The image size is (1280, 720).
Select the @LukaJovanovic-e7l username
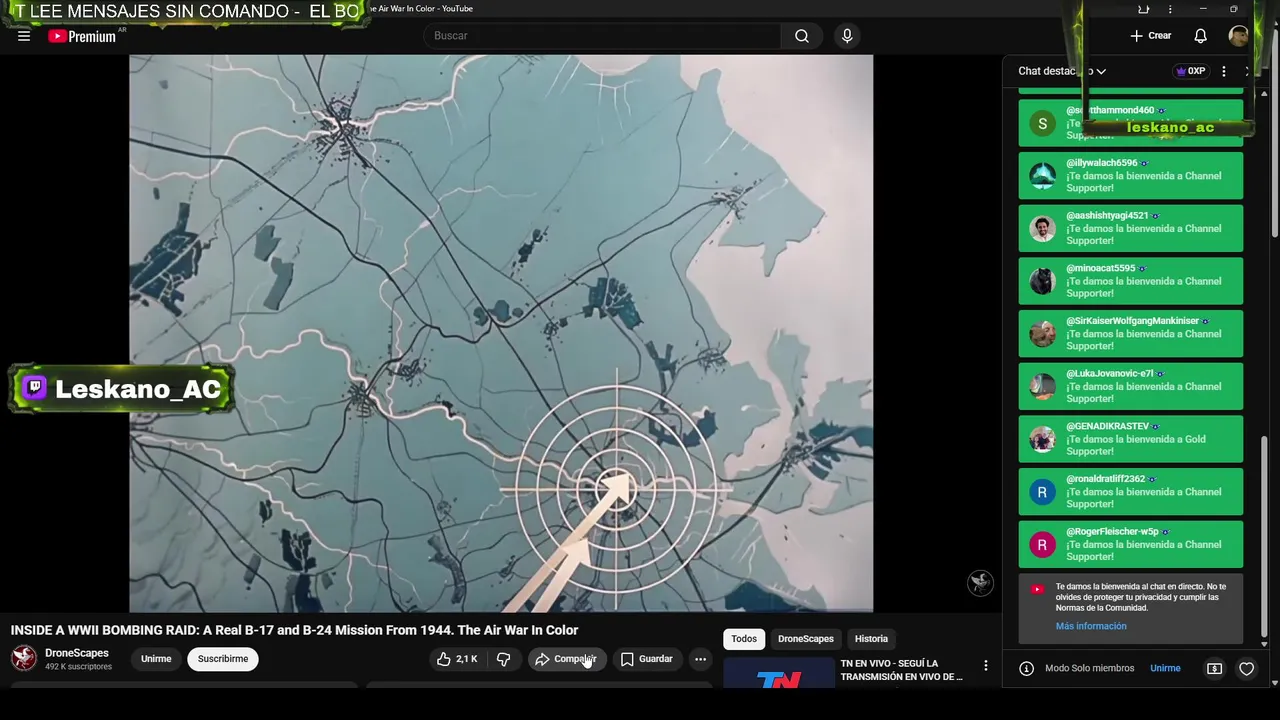click(x=1109, y=373)
